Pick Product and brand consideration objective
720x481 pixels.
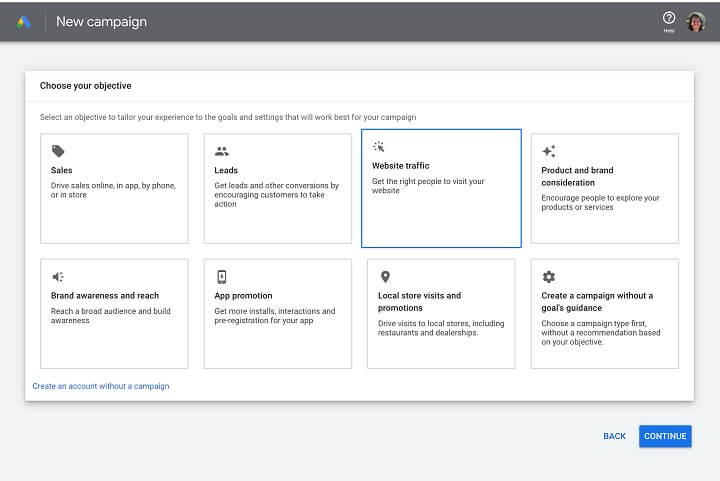(x=604, y=189)
